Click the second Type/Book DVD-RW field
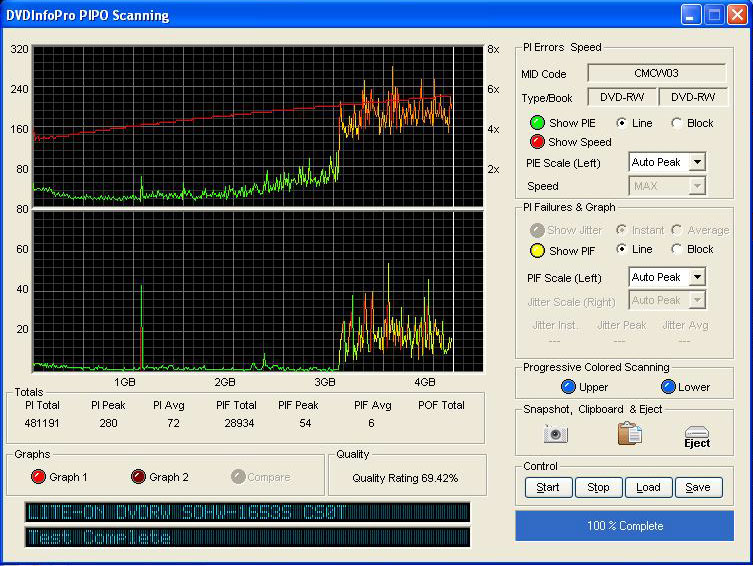This screenshot has width=753, height=566. [x=693, y=97]
